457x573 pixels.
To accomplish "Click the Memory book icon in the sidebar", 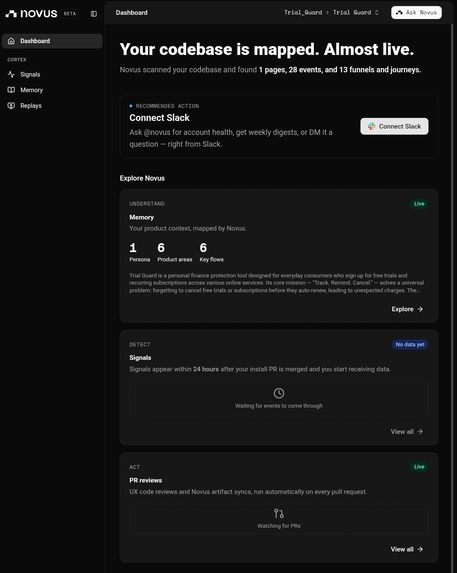I will click(11, 90).
